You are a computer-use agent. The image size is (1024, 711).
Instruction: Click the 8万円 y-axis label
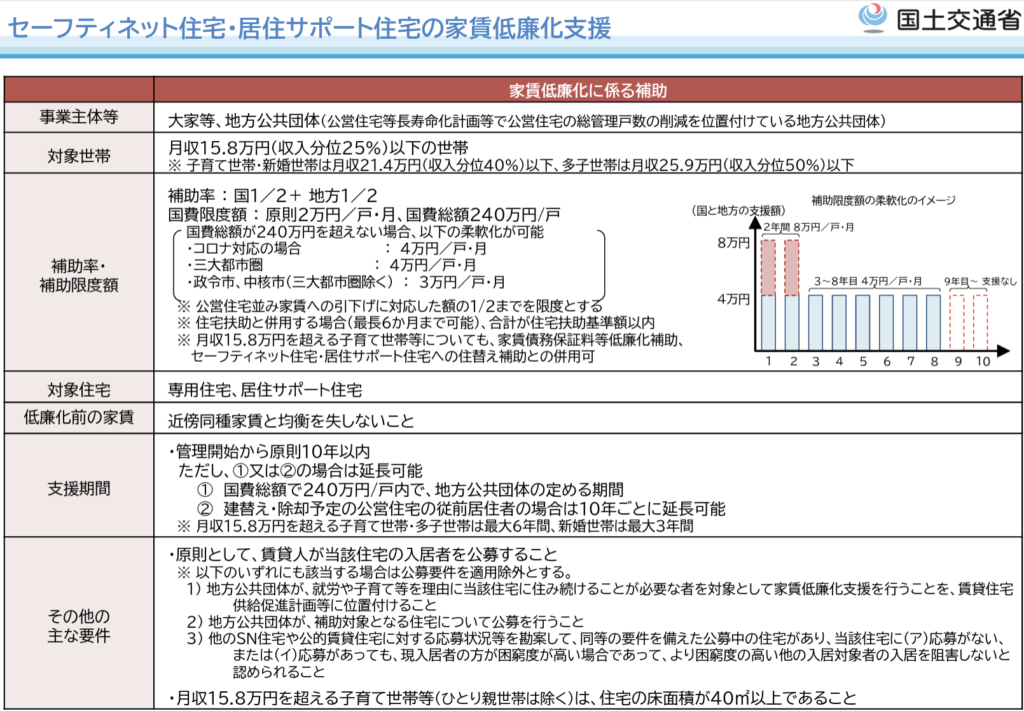pyautogui.click(x=733, y=242)
